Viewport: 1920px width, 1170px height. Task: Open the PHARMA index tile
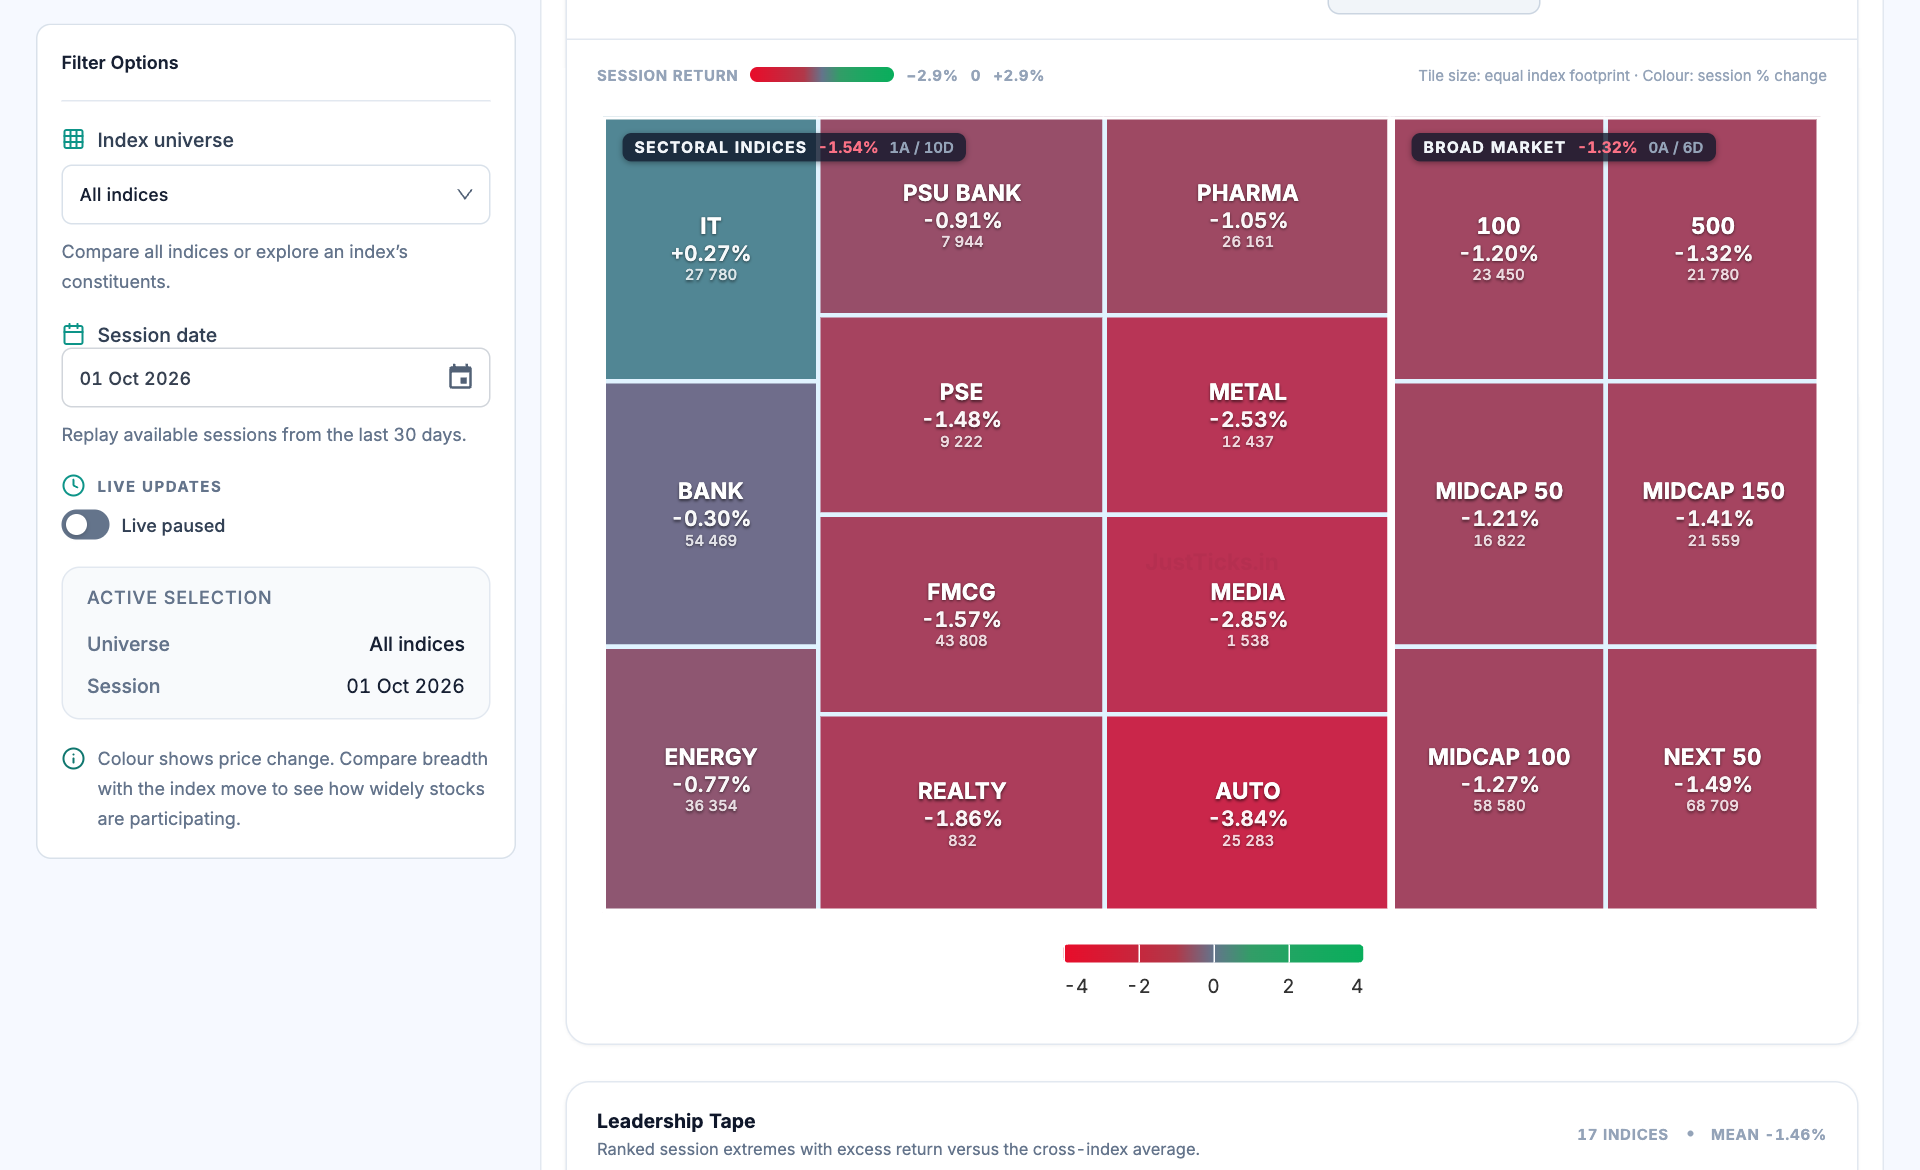pyautogui.click(x=1247, y=216)
